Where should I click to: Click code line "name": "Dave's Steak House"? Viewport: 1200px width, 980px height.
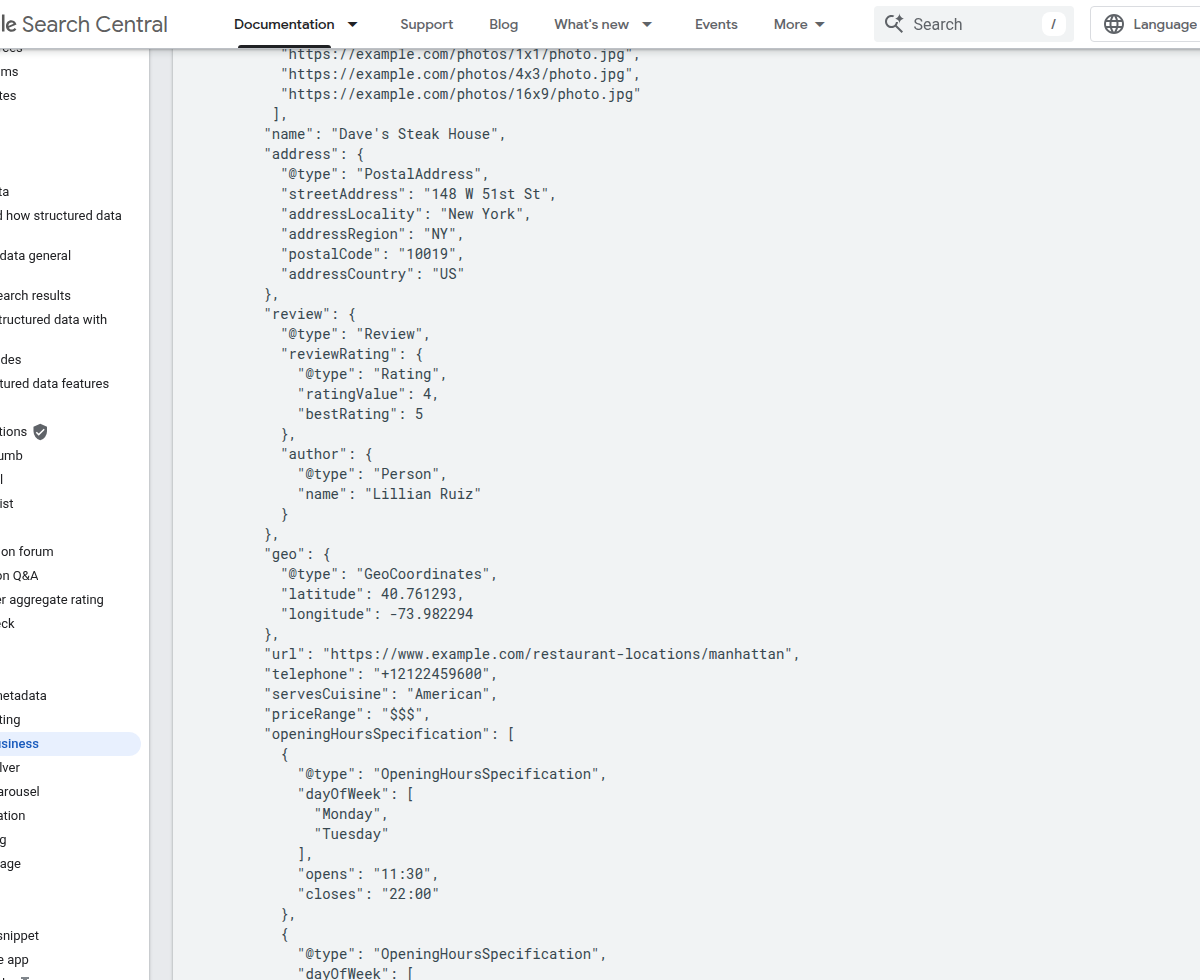tap(385, 134)
